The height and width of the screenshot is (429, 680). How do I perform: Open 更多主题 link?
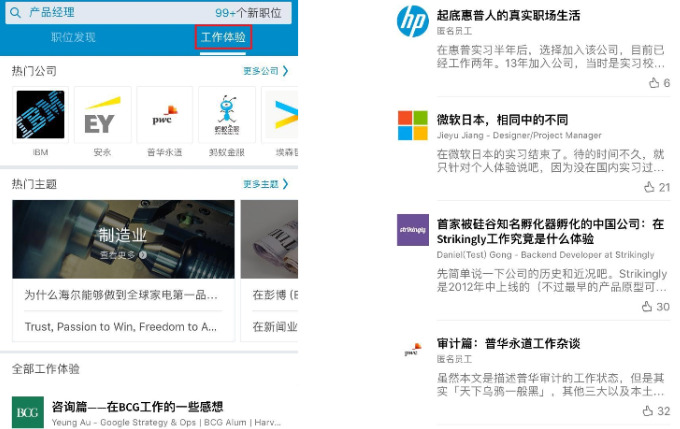coord(261,184)
